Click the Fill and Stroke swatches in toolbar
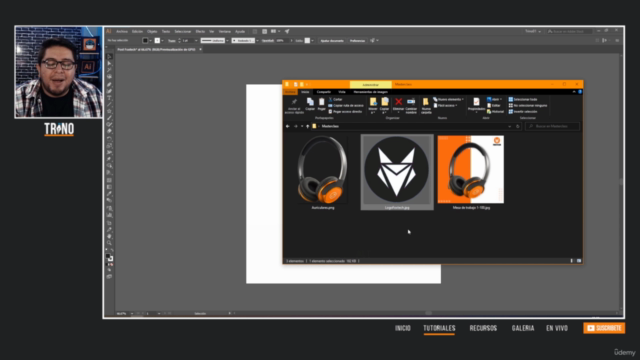 tap(109, 257)
